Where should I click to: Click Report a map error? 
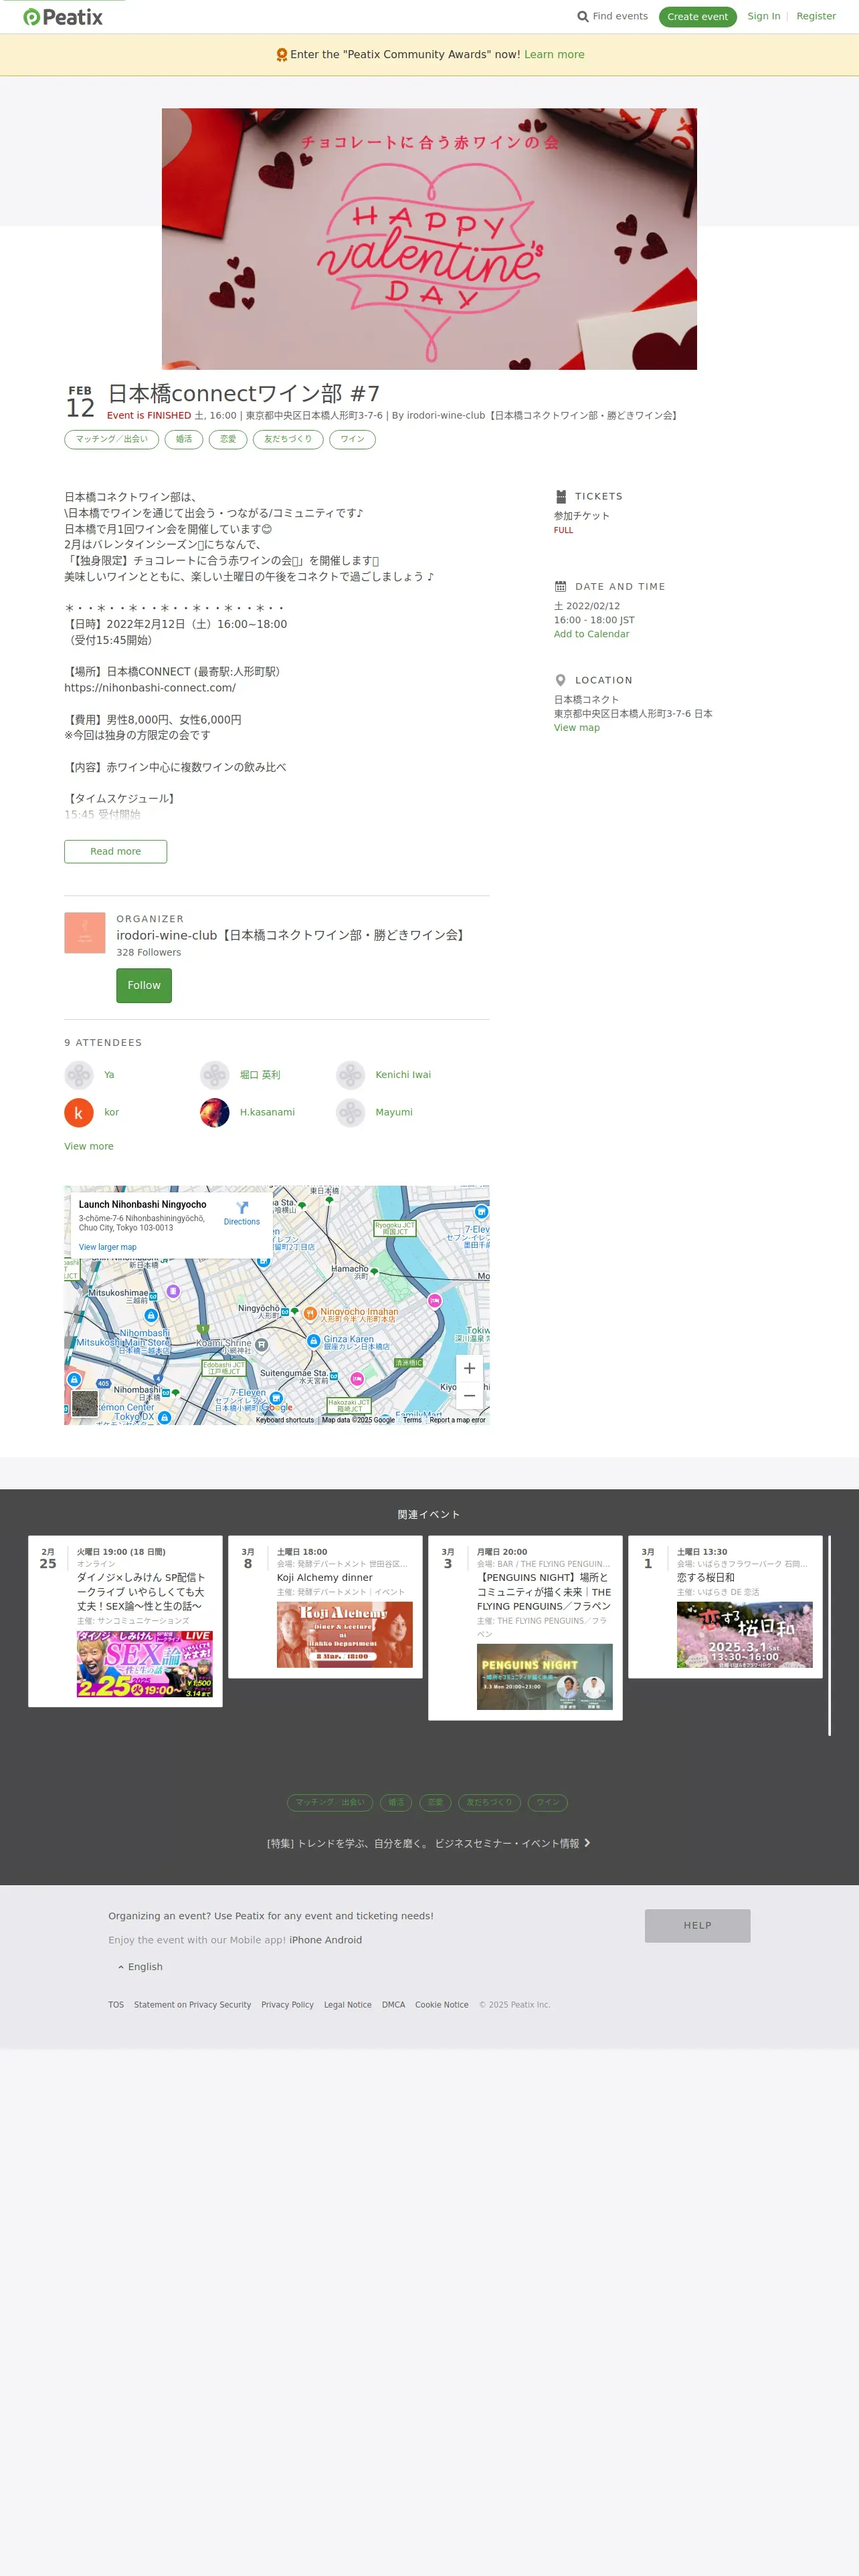click(x=457, y=1420)
